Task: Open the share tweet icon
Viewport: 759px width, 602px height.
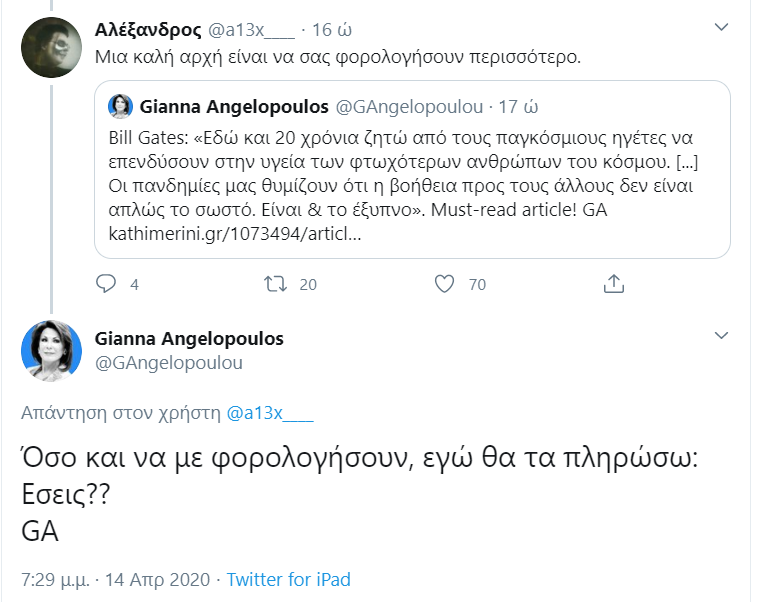Action: point(615,284)
